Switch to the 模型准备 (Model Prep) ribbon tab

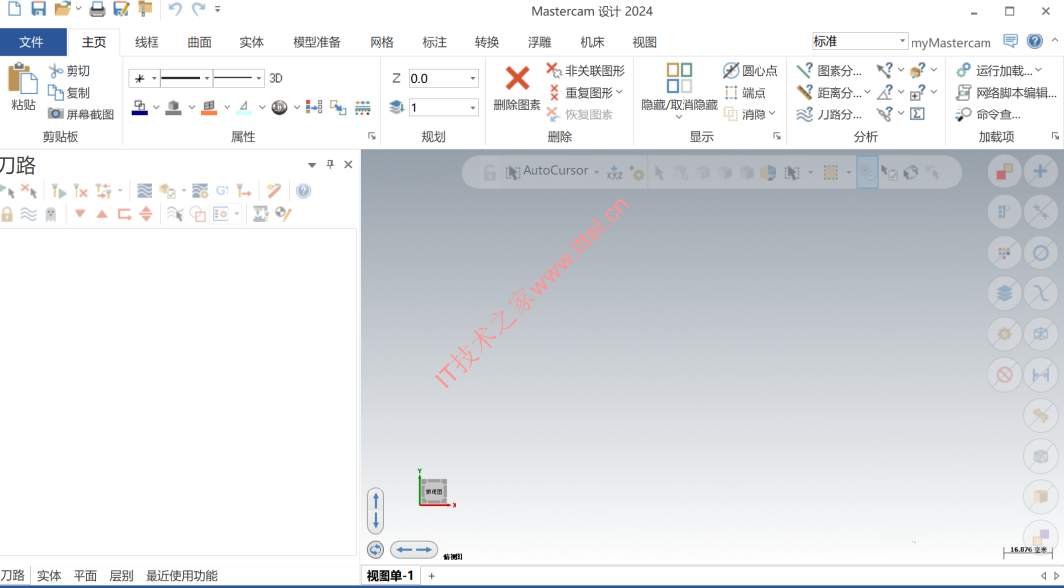(317, 42)
